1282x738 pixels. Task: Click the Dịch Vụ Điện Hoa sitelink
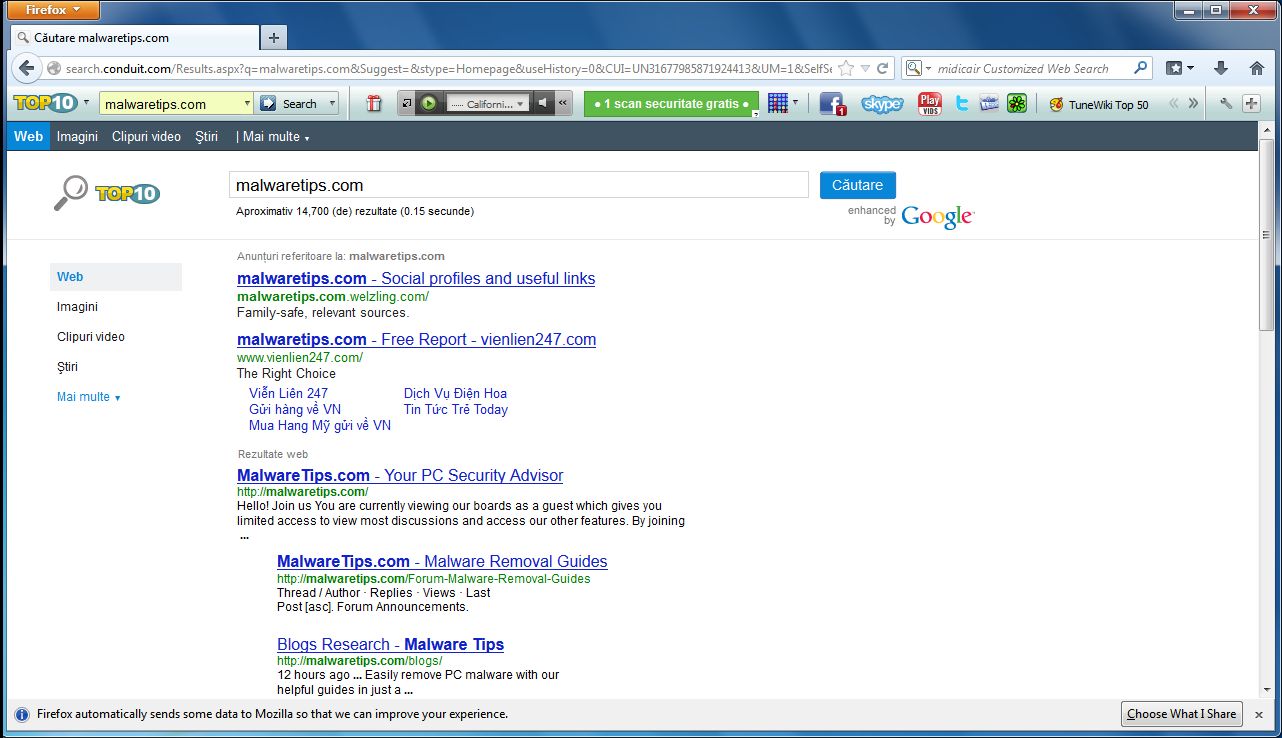(x=455, y=393)
